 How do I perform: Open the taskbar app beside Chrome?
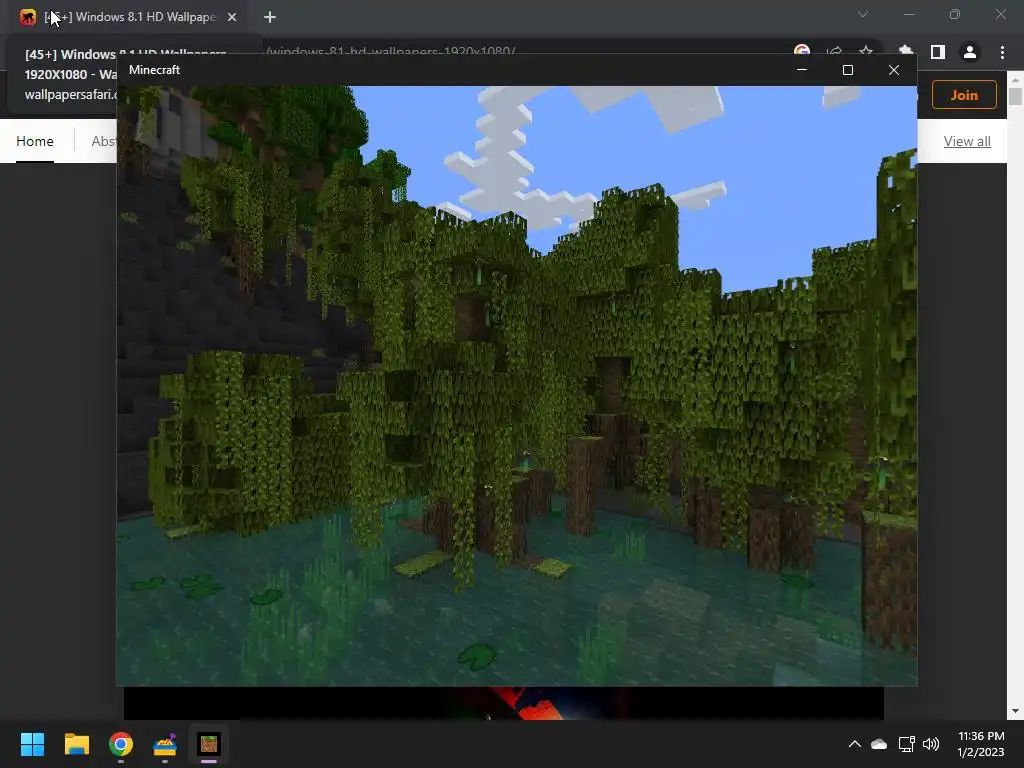[x=165, y=744]
